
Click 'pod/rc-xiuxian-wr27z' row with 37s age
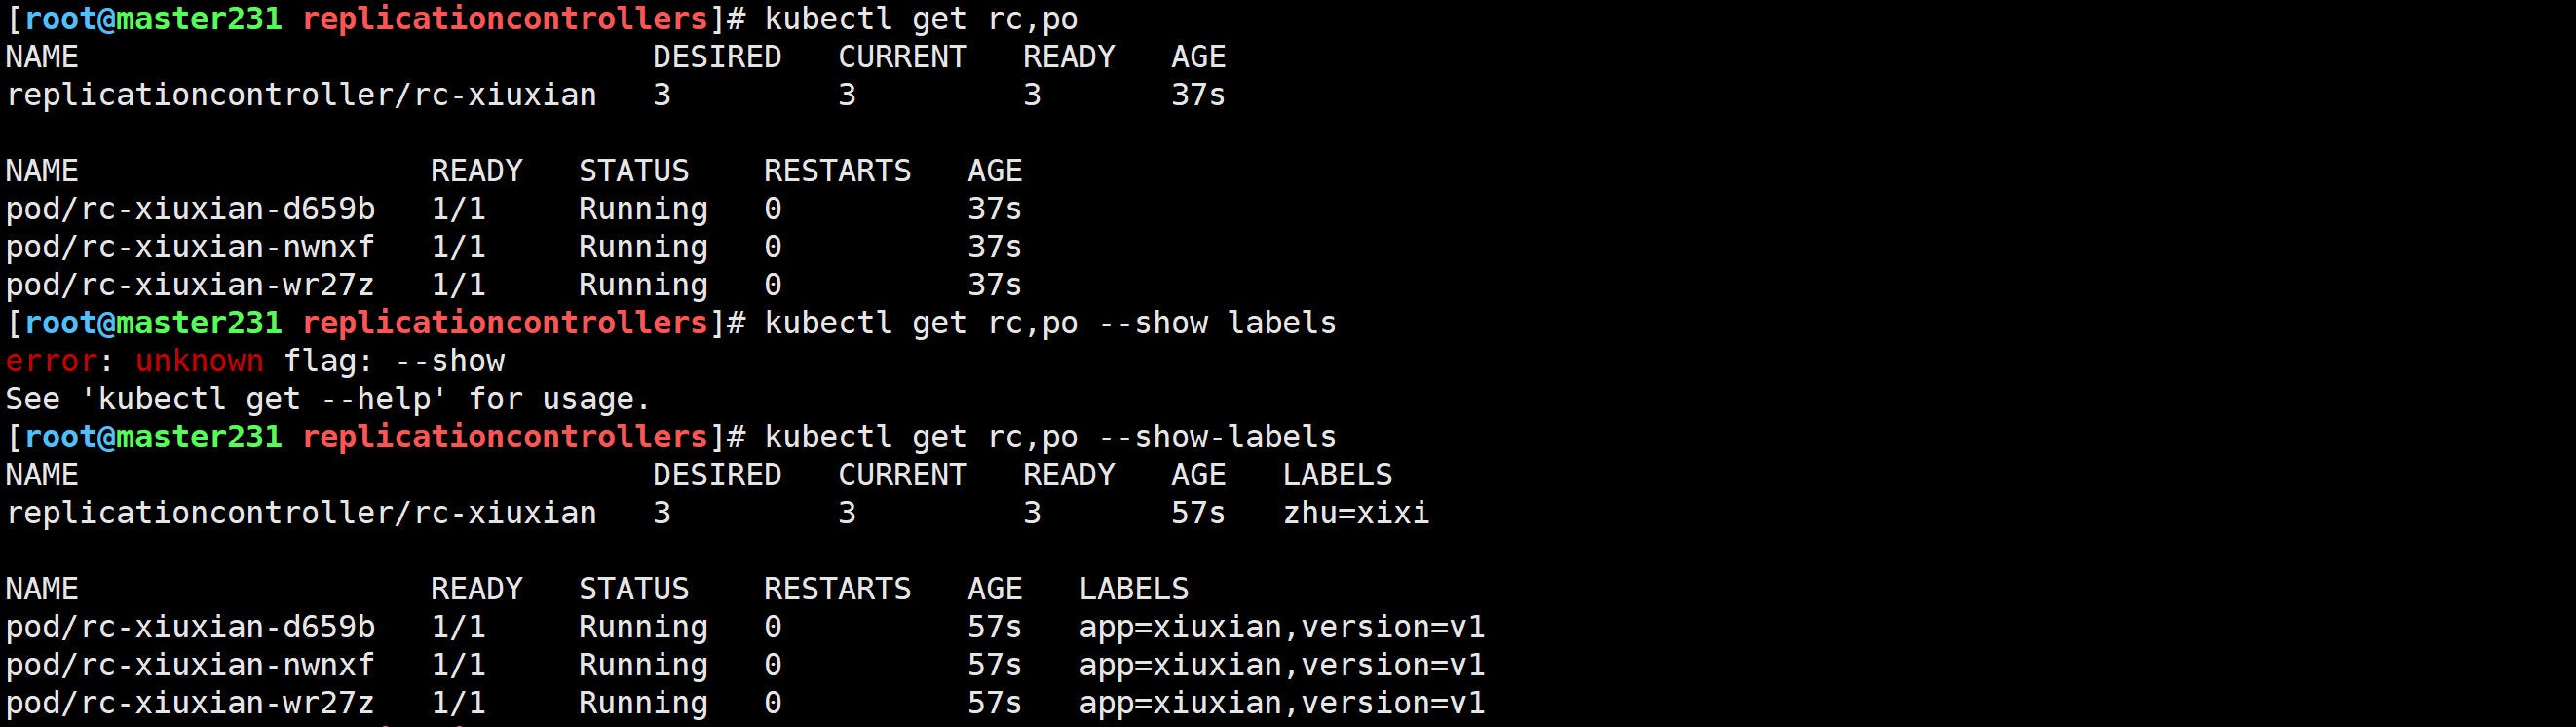(514, 285)
